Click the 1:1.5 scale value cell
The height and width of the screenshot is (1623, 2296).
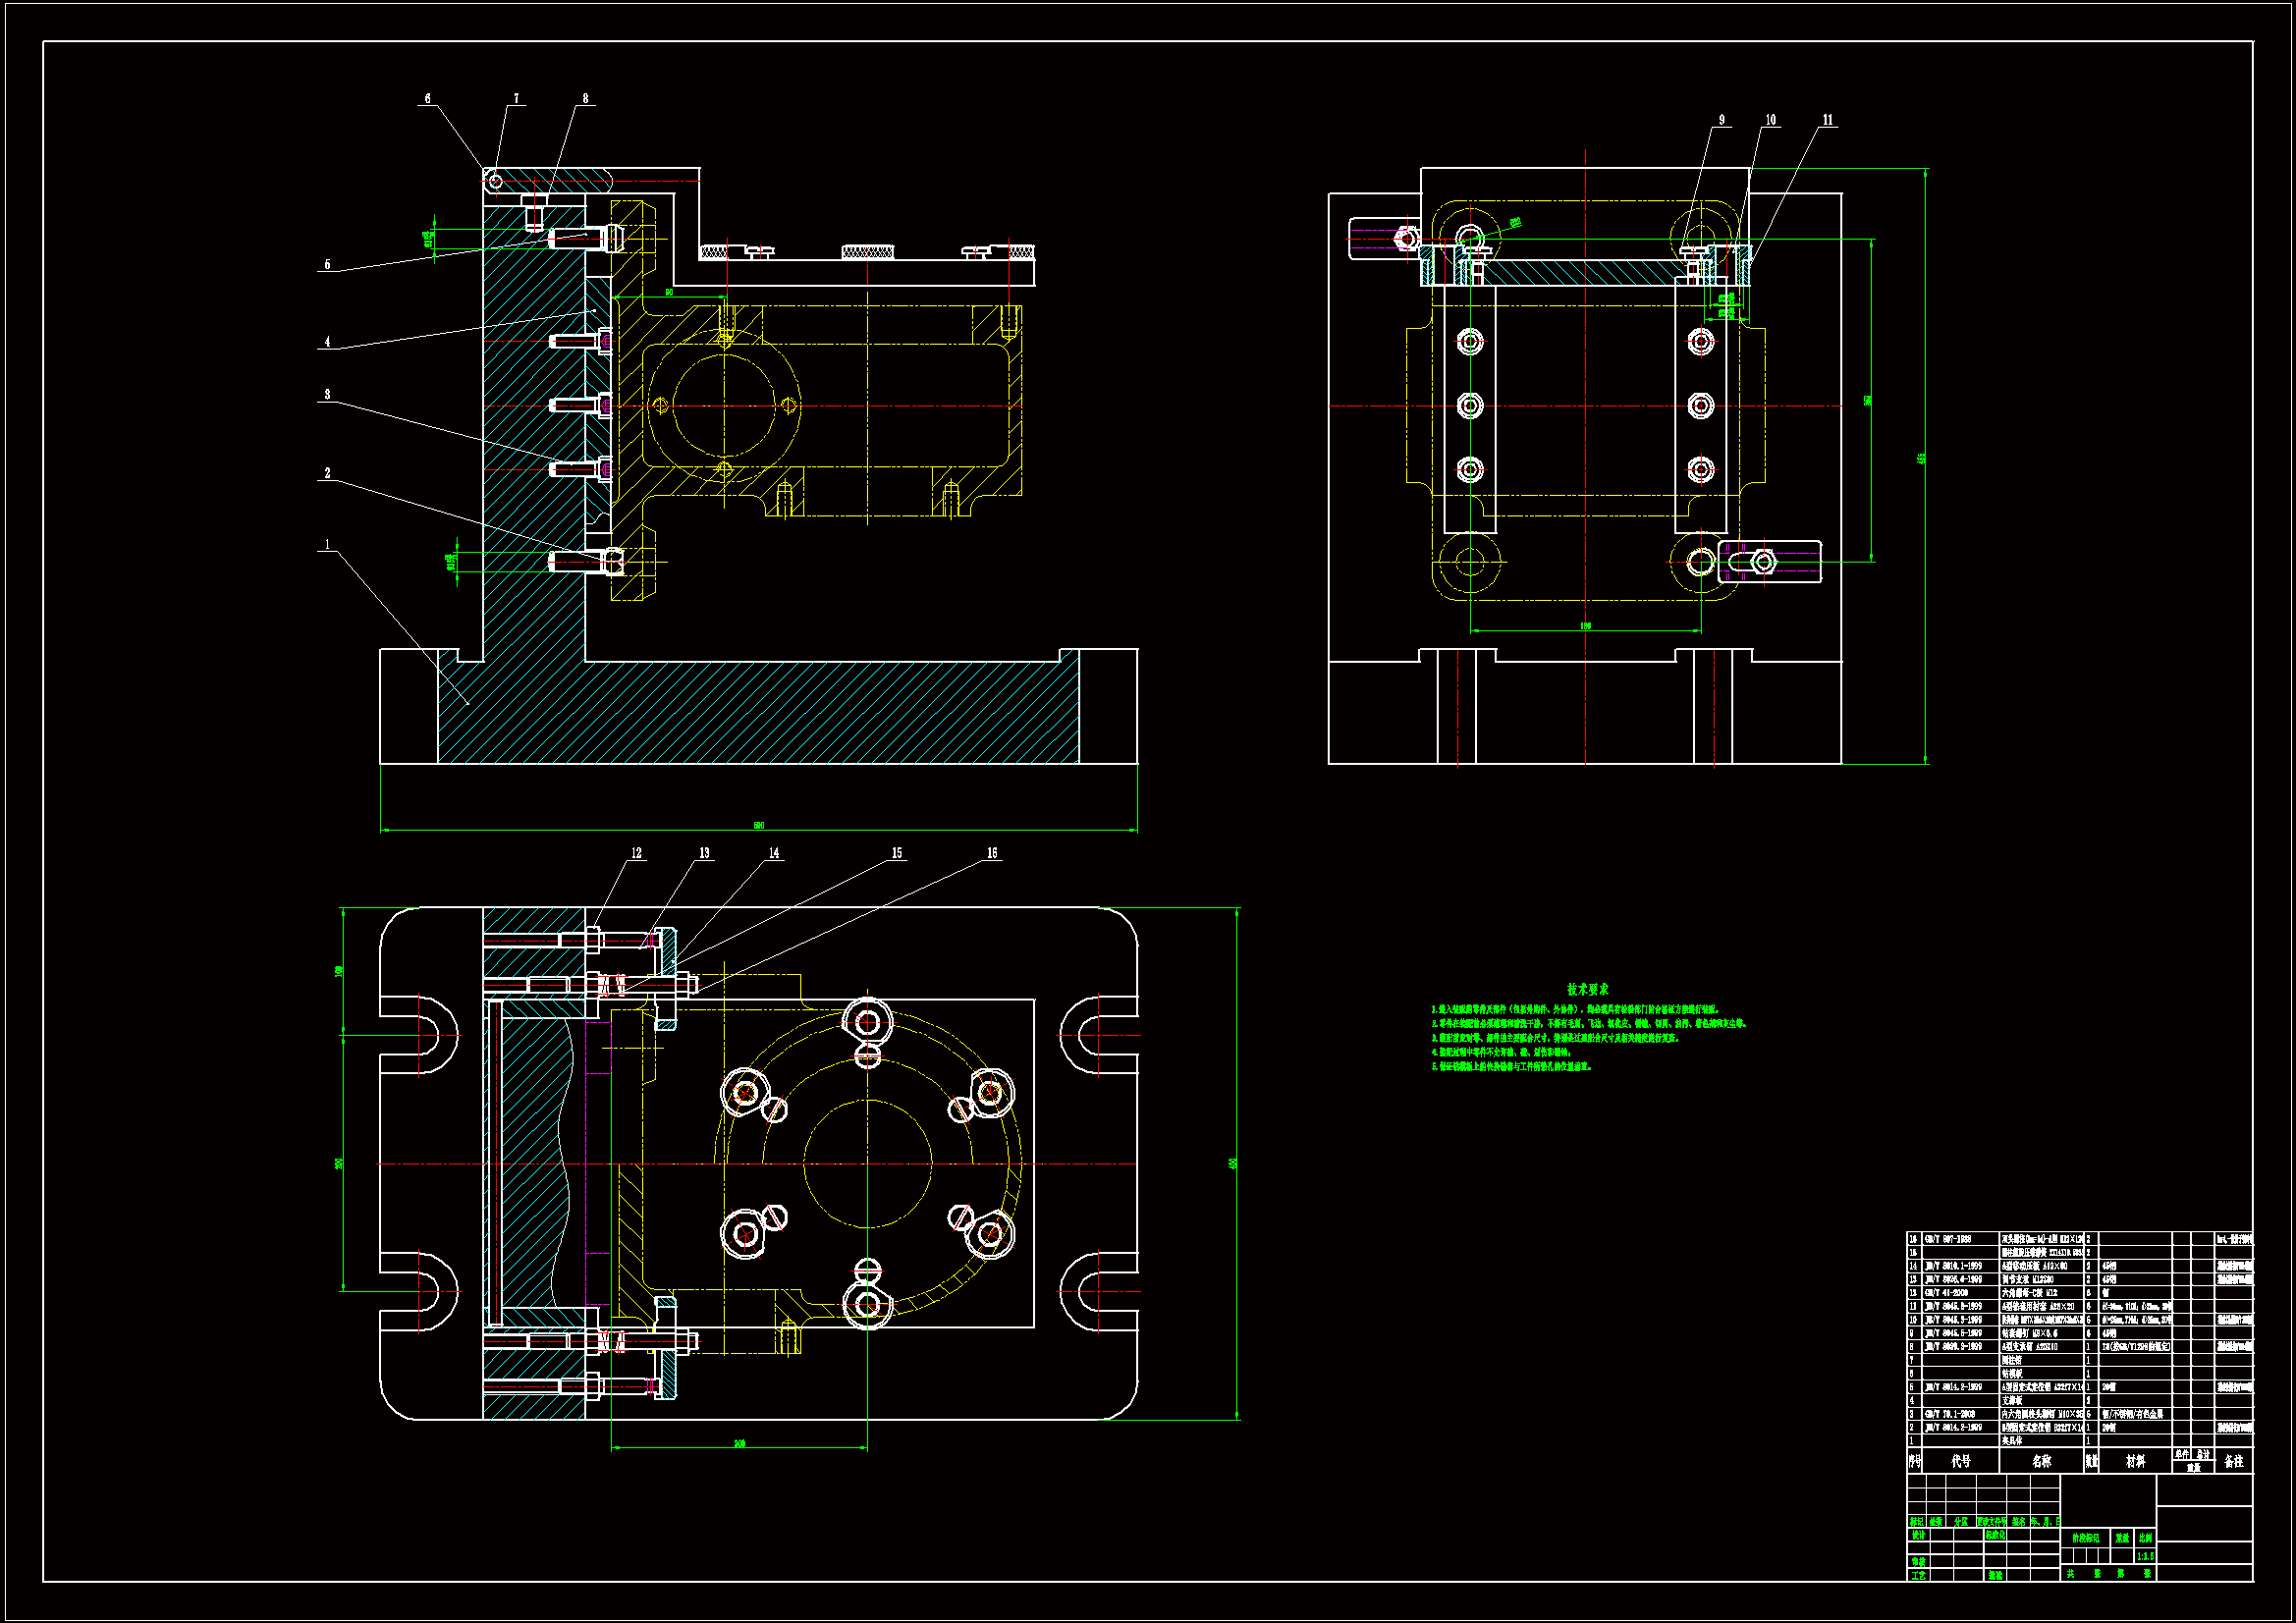[2145, 1556]
